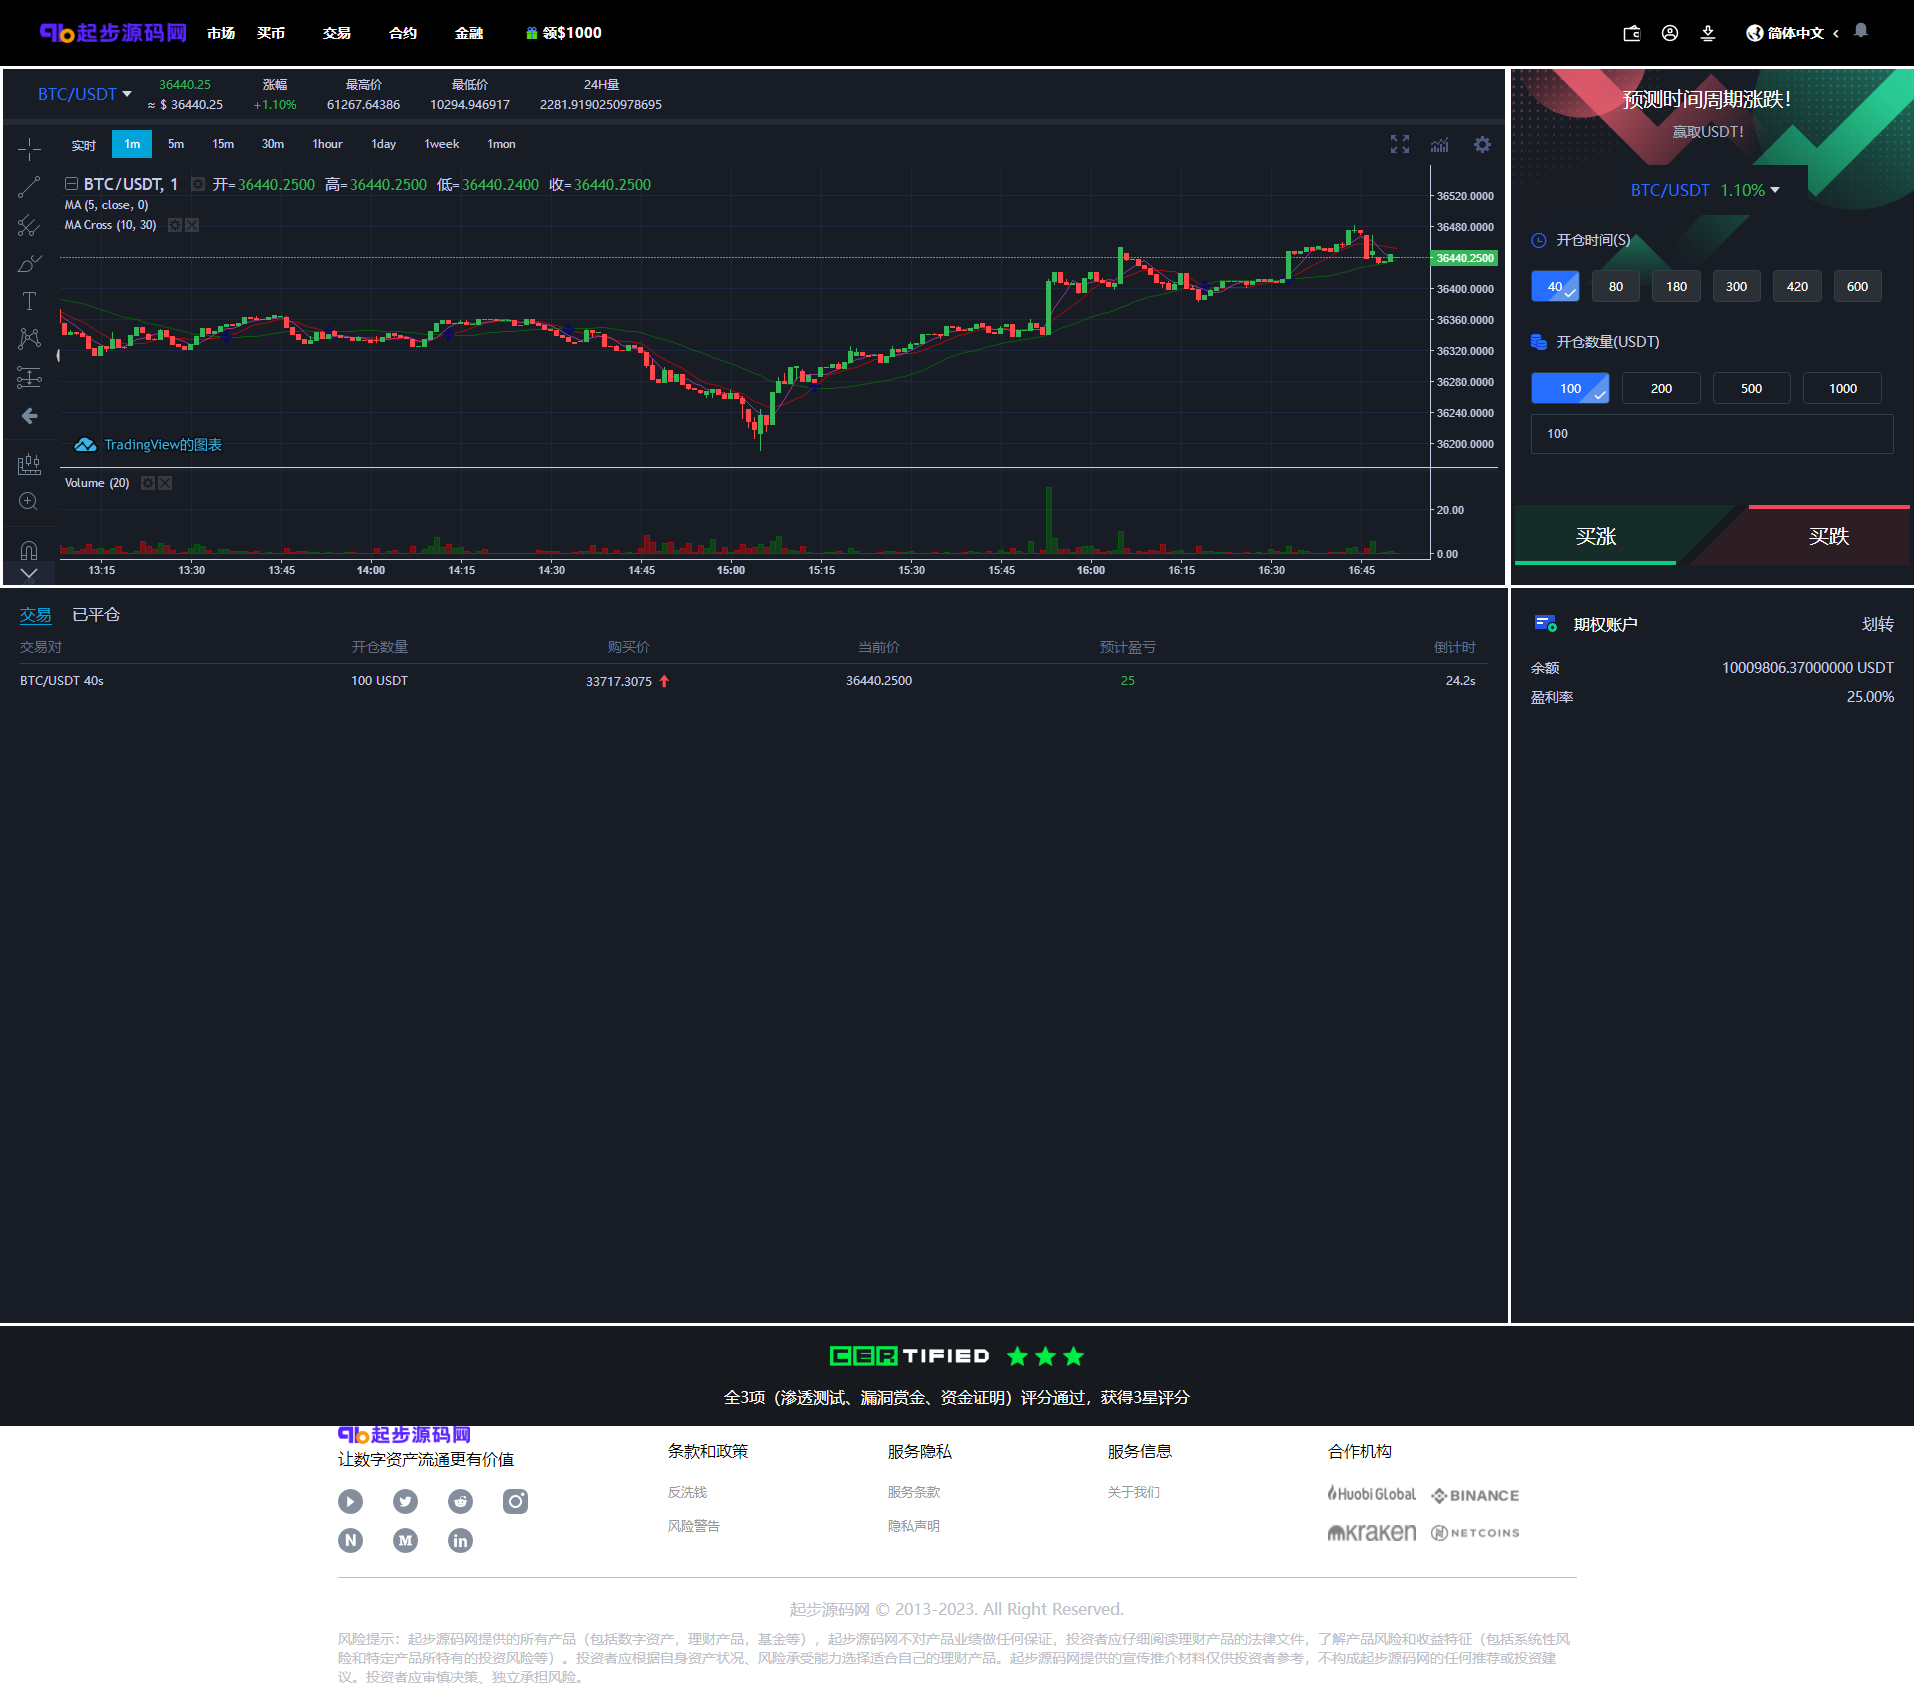Open the Reddit social icon
Screen dimensions: 1914x1686
pyautogui.click(x=460, y=1501)
